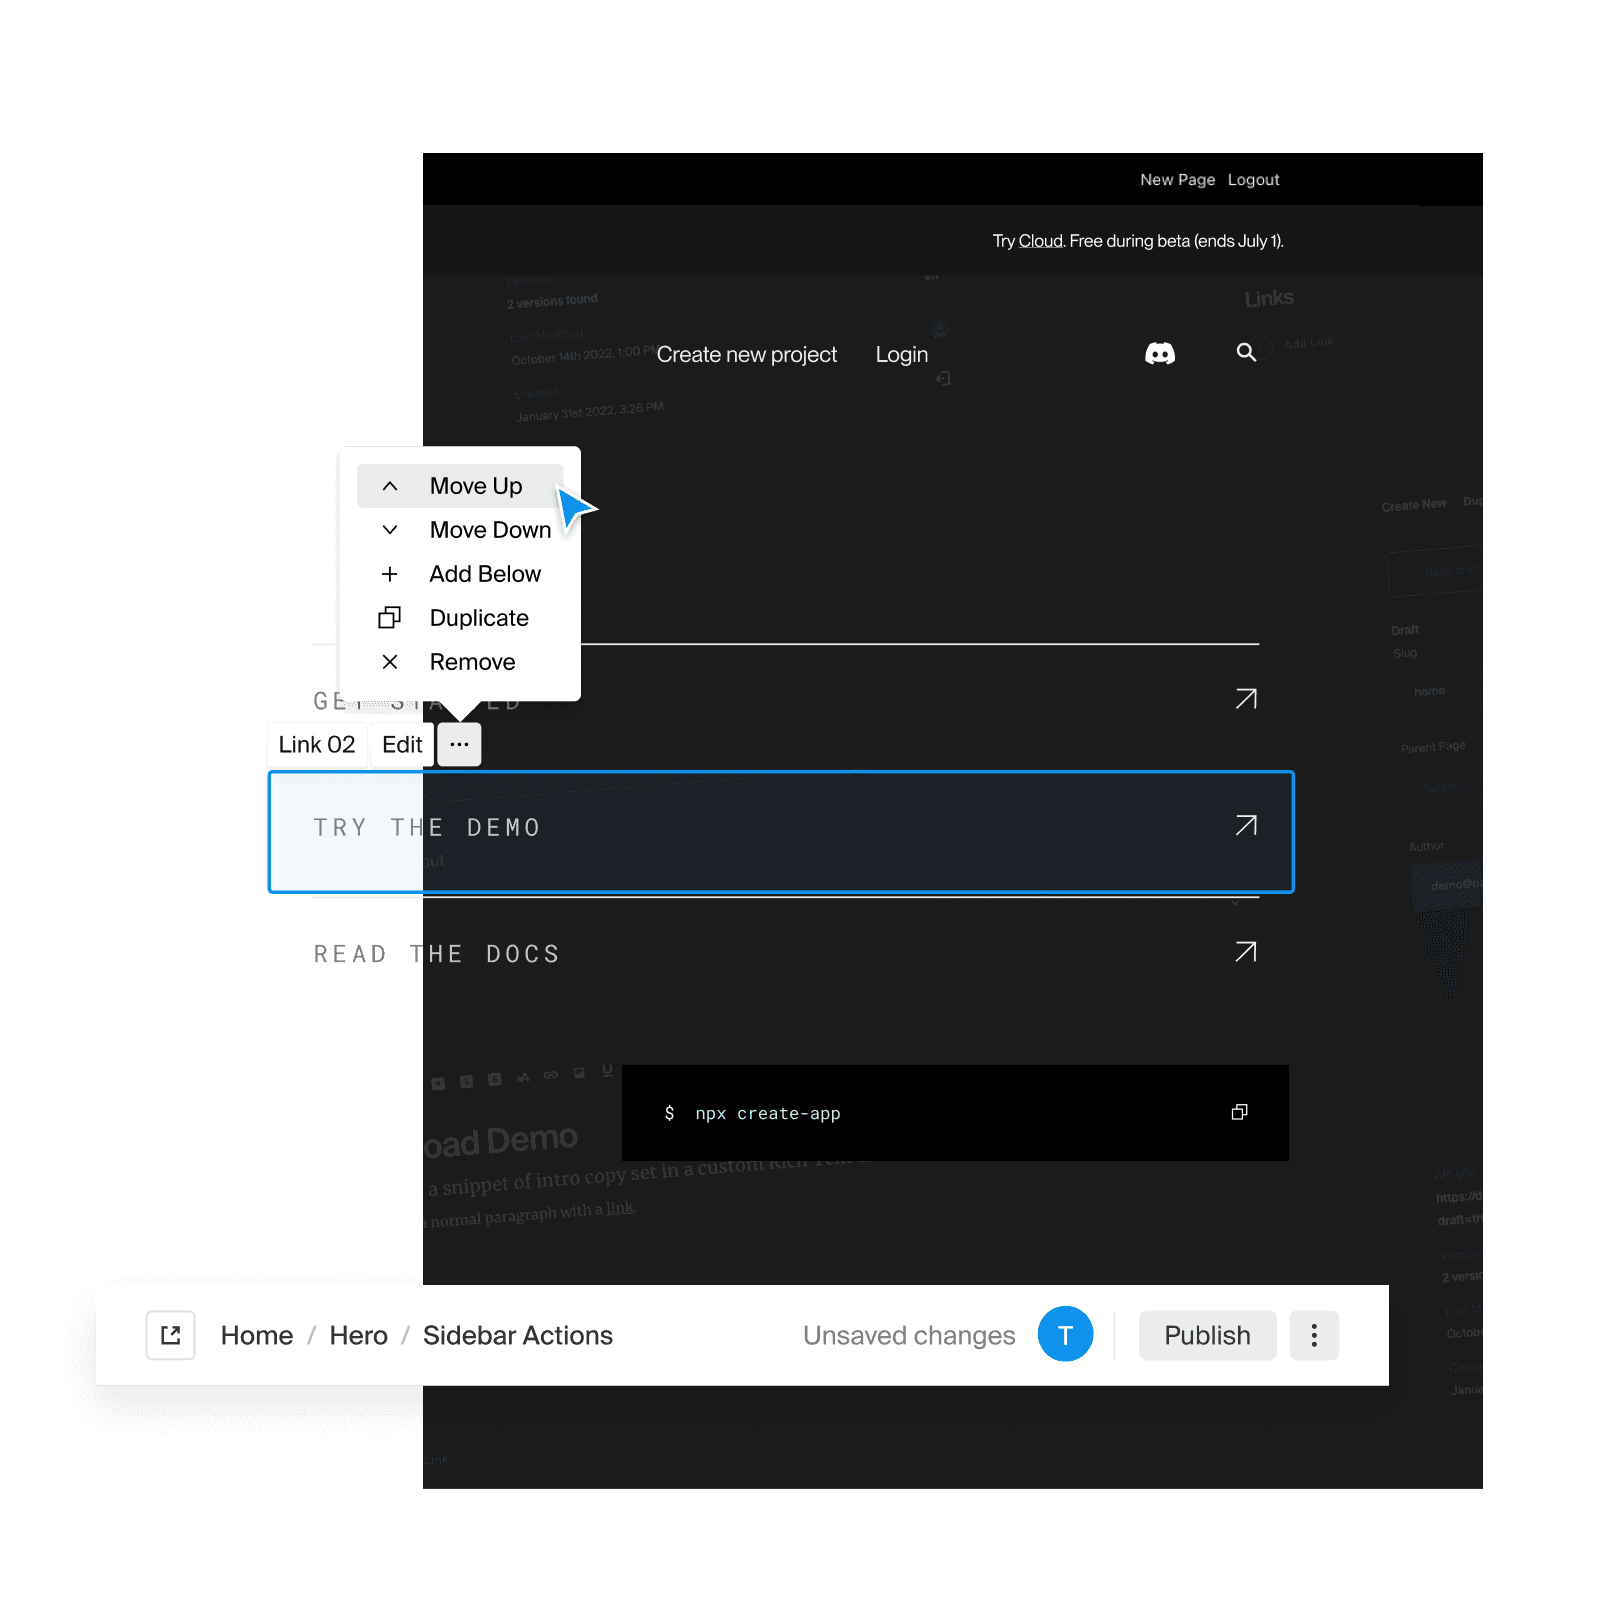The width and height of the screenshot is (1606, 1617).
Task: Open the vertical three-dot menu beside Publish
Action: (x=1314, y=1335)
